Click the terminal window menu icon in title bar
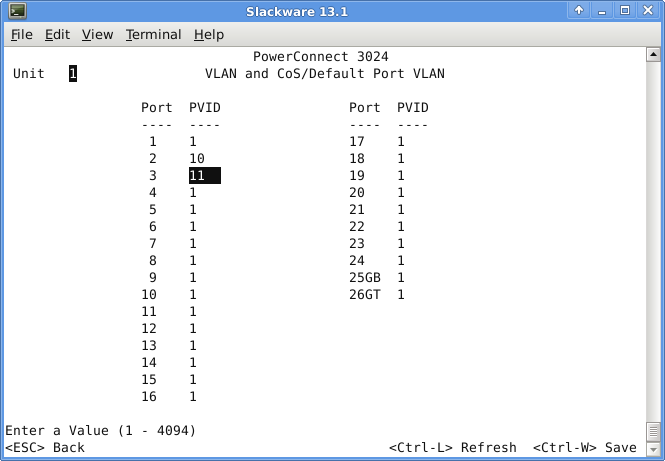Screen dimensions: 665x461 (13, 11)
